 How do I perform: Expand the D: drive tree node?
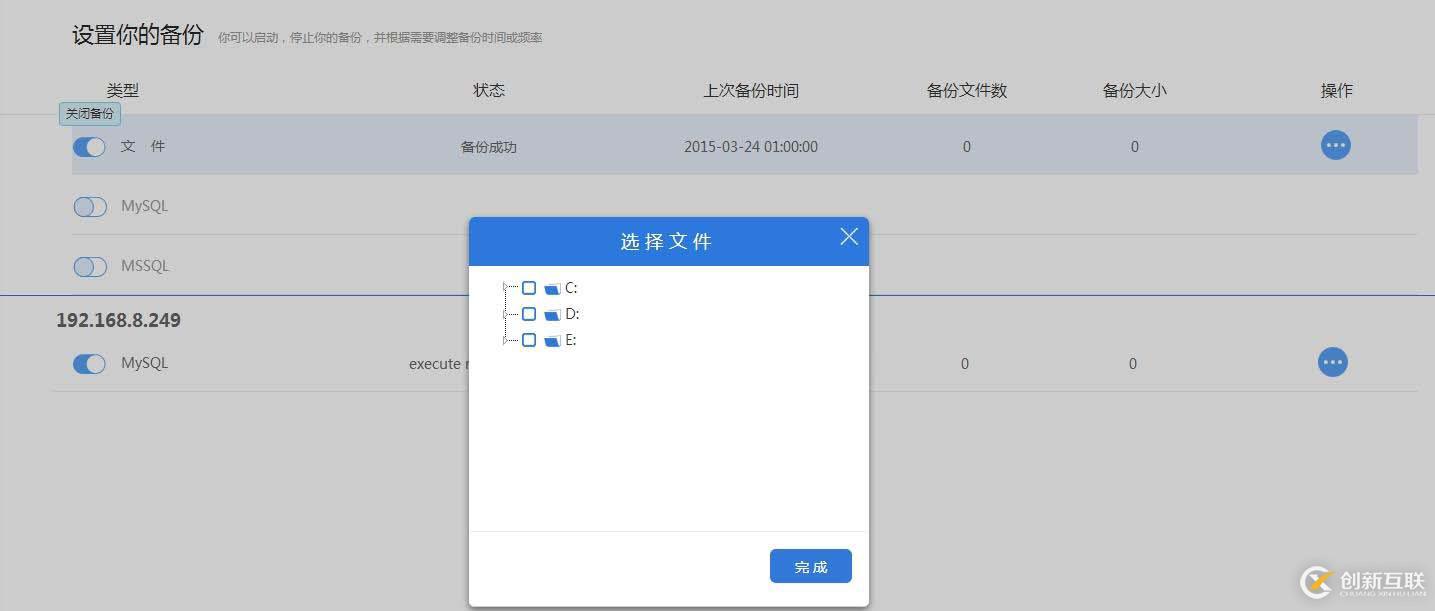click(507, 314)
